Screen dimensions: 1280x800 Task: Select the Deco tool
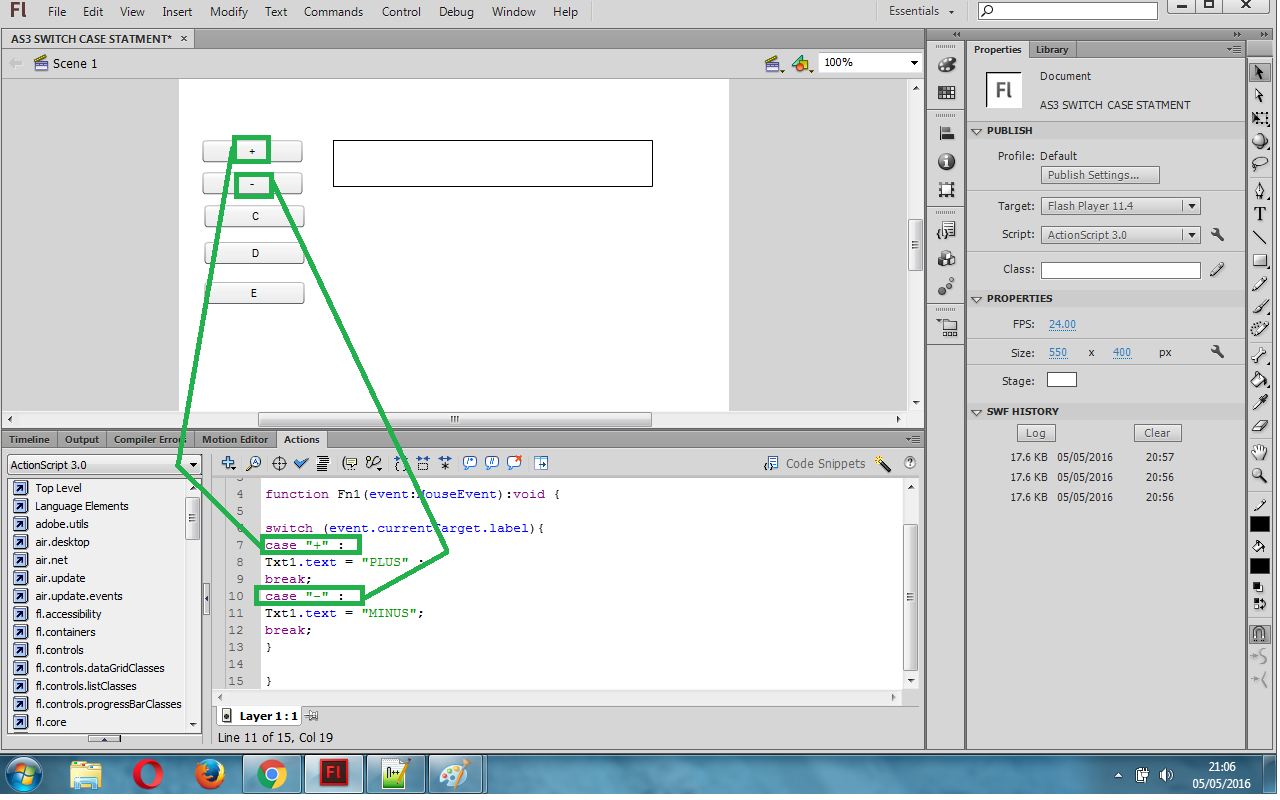(1260, 328)
